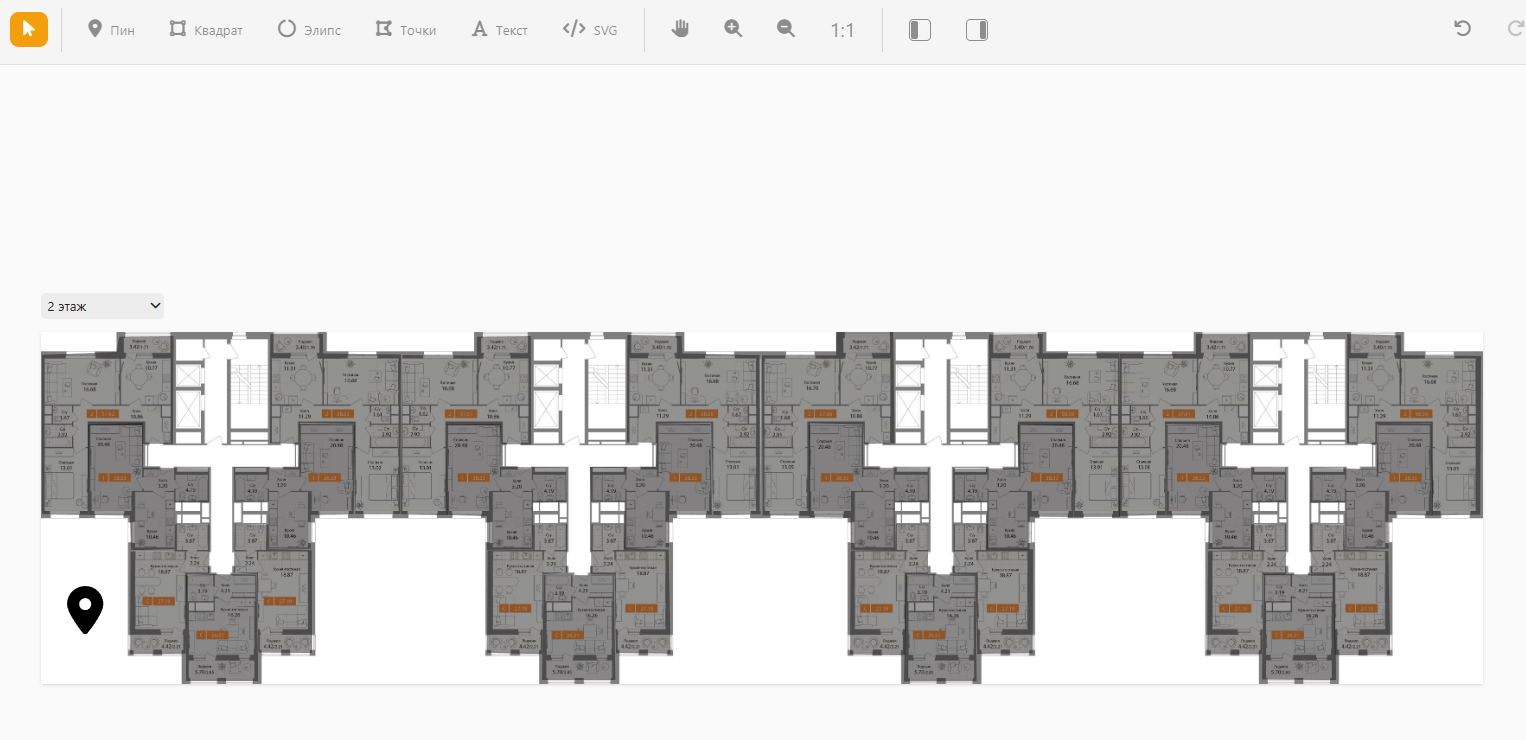1526x740 pixels.
Task: Choose the Пин marker tool
Action: (111, 30)
